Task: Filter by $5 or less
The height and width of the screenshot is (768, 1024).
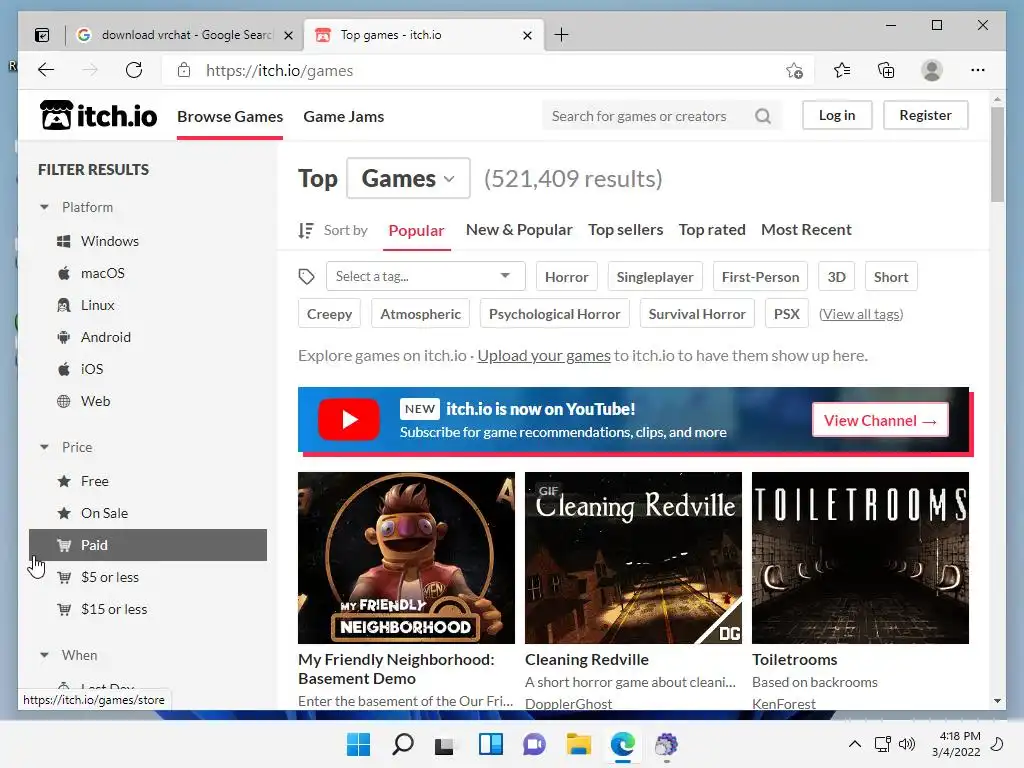Action: [110, 577]
